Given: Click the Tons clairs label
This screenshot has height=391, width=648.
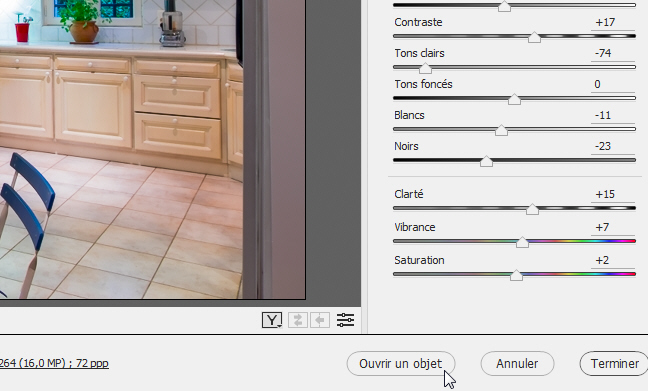Looking at the screenshot, I should pyautogui.click(x=419, y=53).
